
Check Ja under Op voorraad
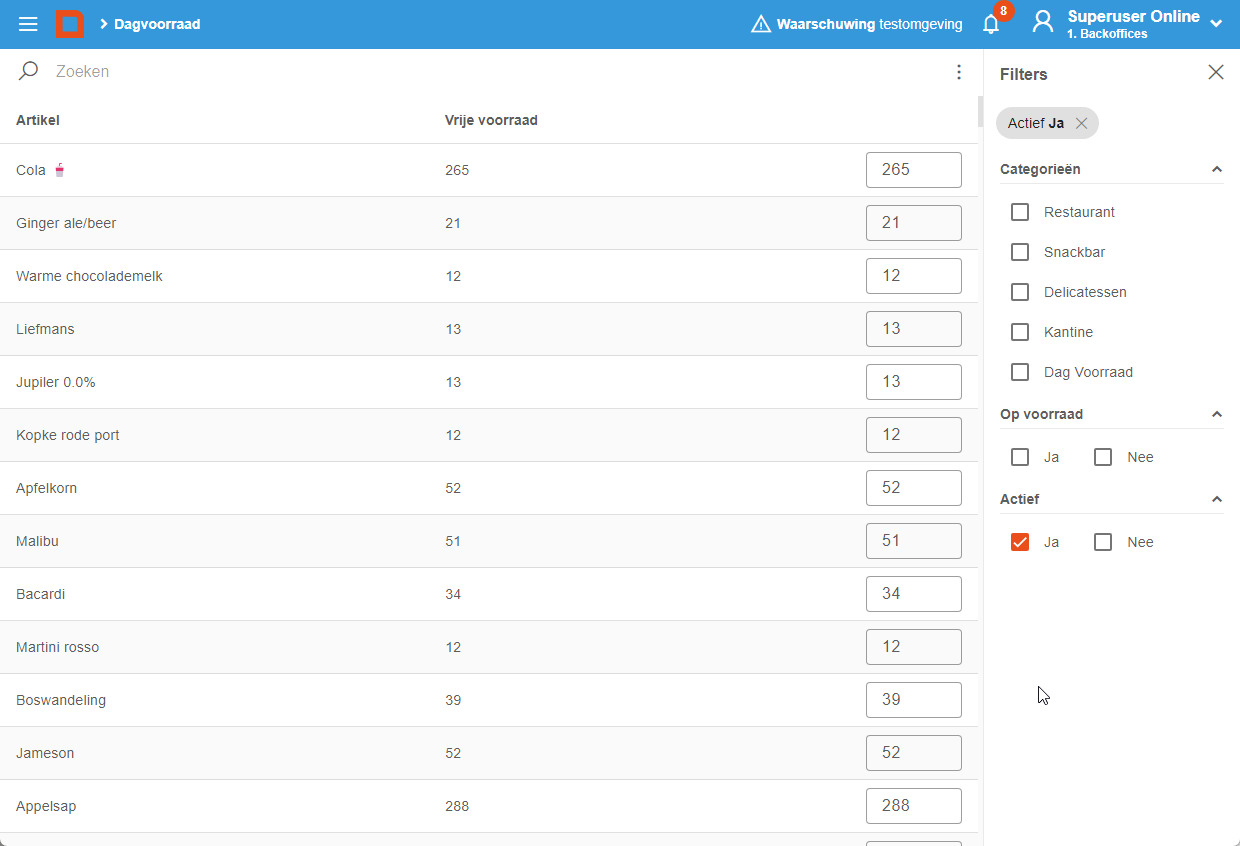(1020, 457)
